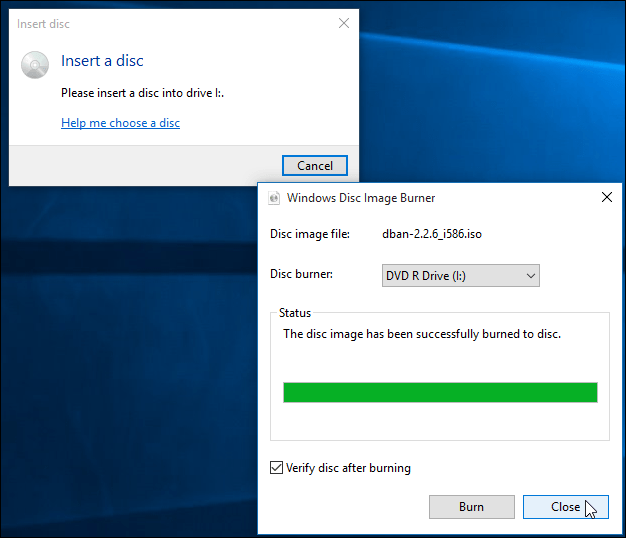Viewport: 626px width, 538px height.
Task: Click the Disc burner label
Action: 301,274
